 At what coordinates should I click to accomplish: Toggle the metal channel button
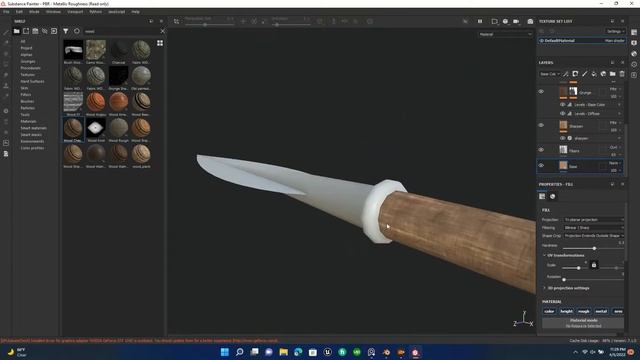click(x=601, y=311)
